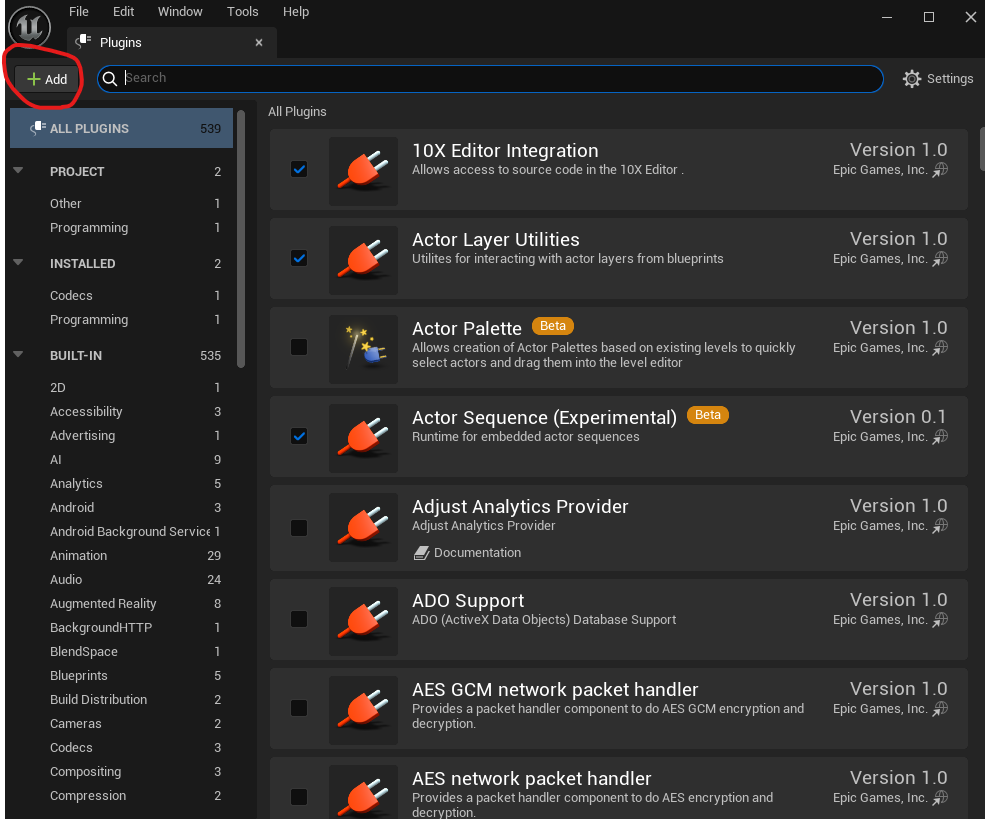Select the Other category under PROJECT
This screenshot has width=985, height=819.
point(66,203)
